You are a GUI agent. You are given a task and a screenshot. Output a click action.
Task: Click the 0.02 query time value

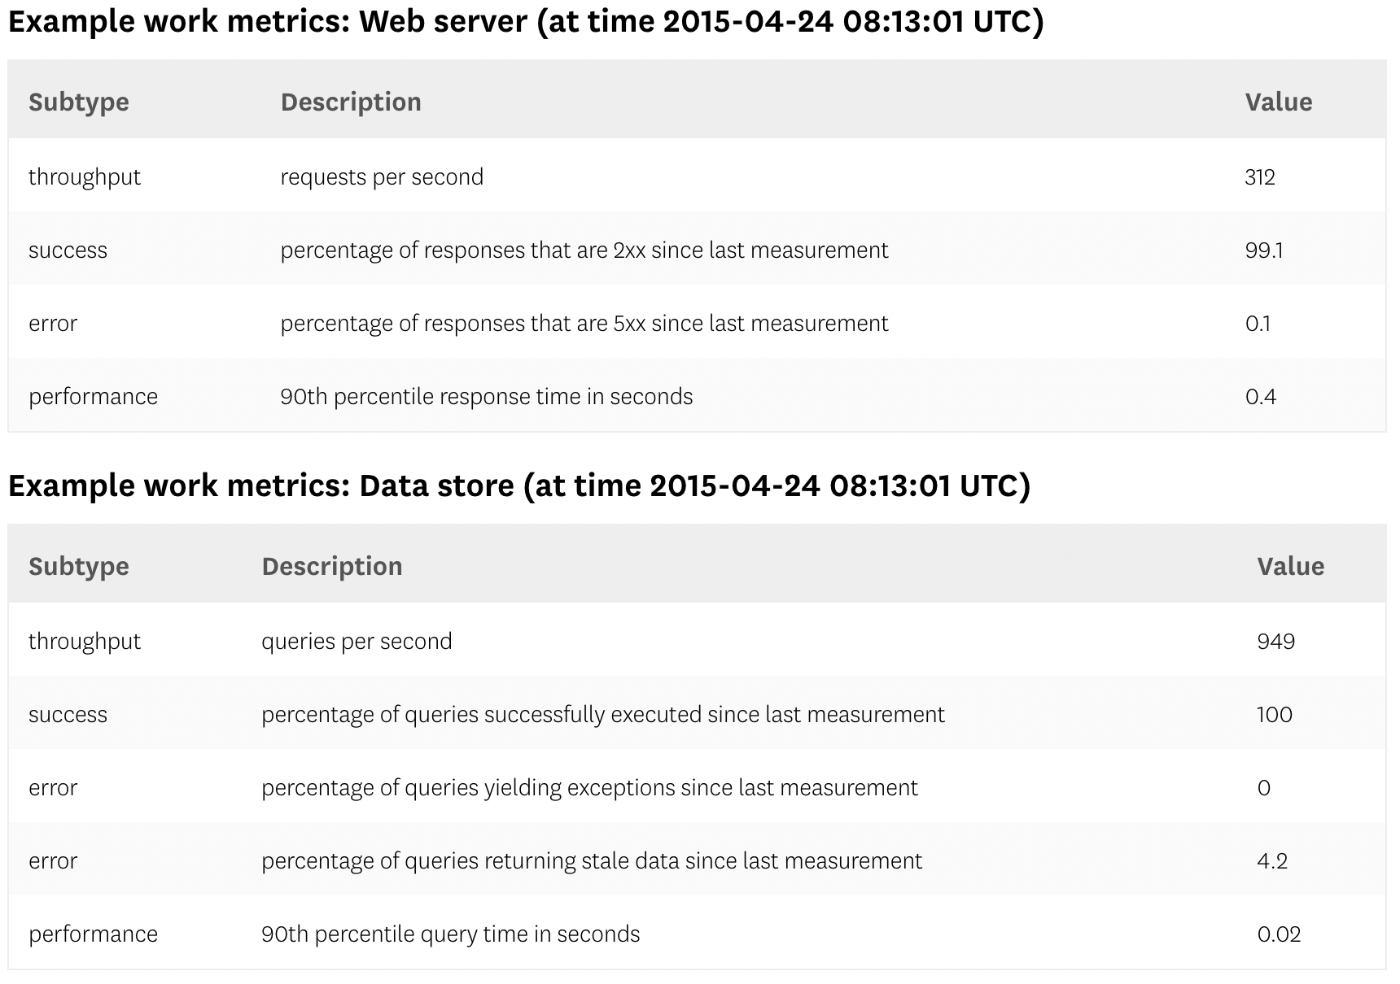[1278, 933]
